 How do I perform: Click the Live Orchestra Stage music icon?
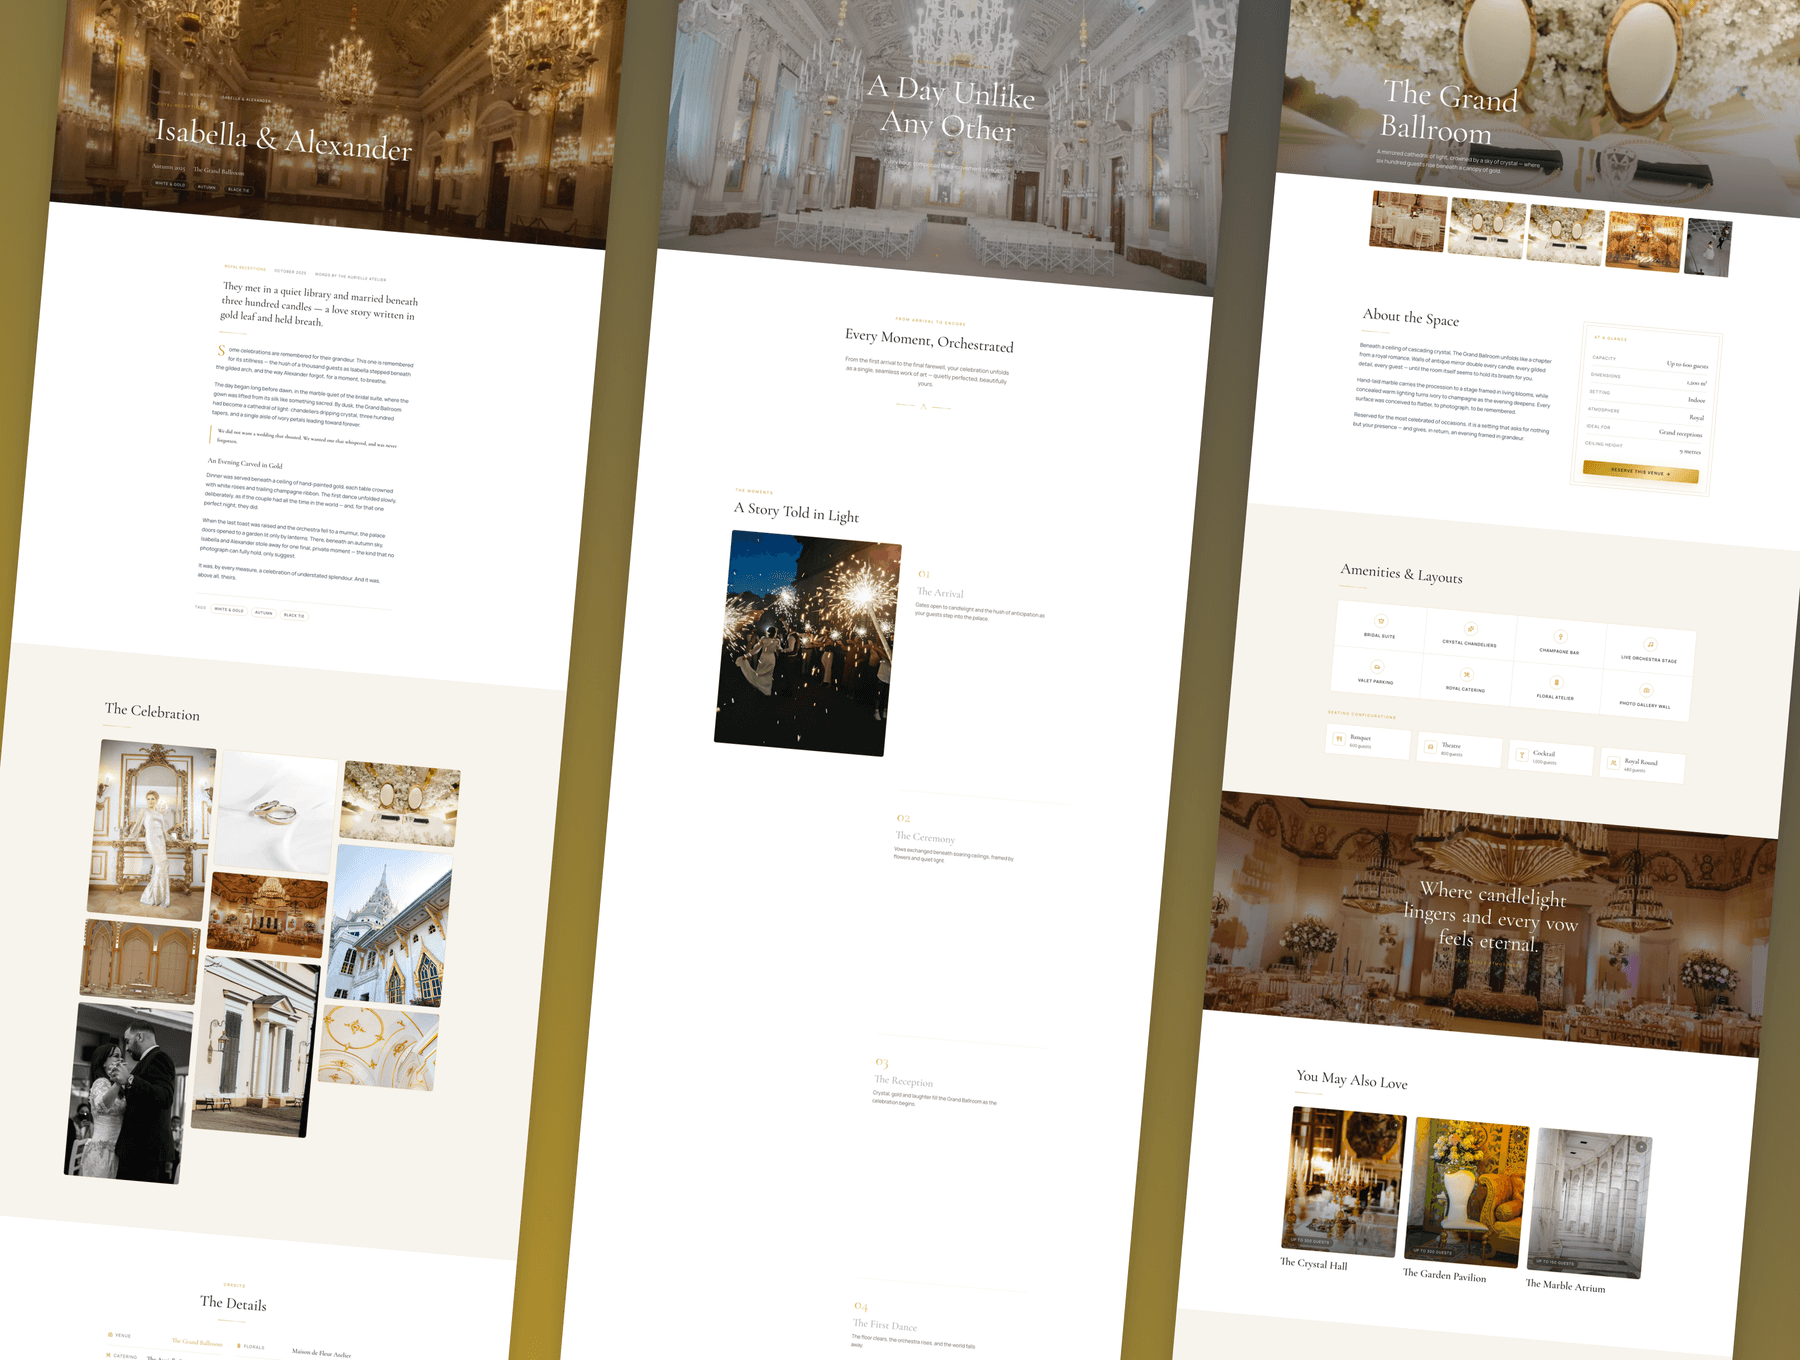click(1650, 645)
